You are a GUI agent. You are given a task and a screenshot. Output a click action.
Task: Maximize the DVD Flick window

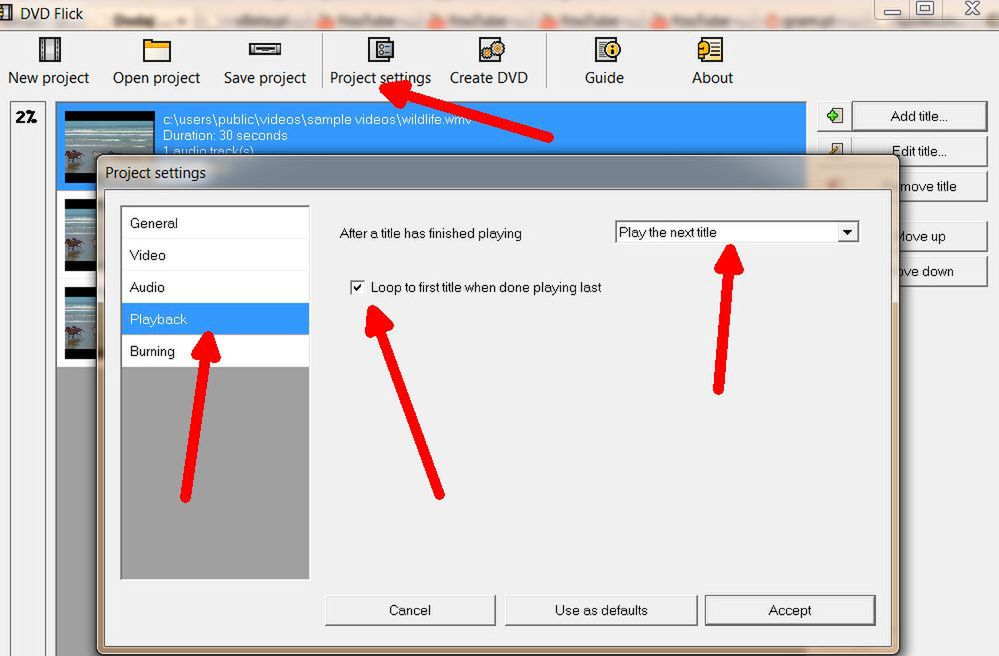pyautogui.click(x=925, y=8)
